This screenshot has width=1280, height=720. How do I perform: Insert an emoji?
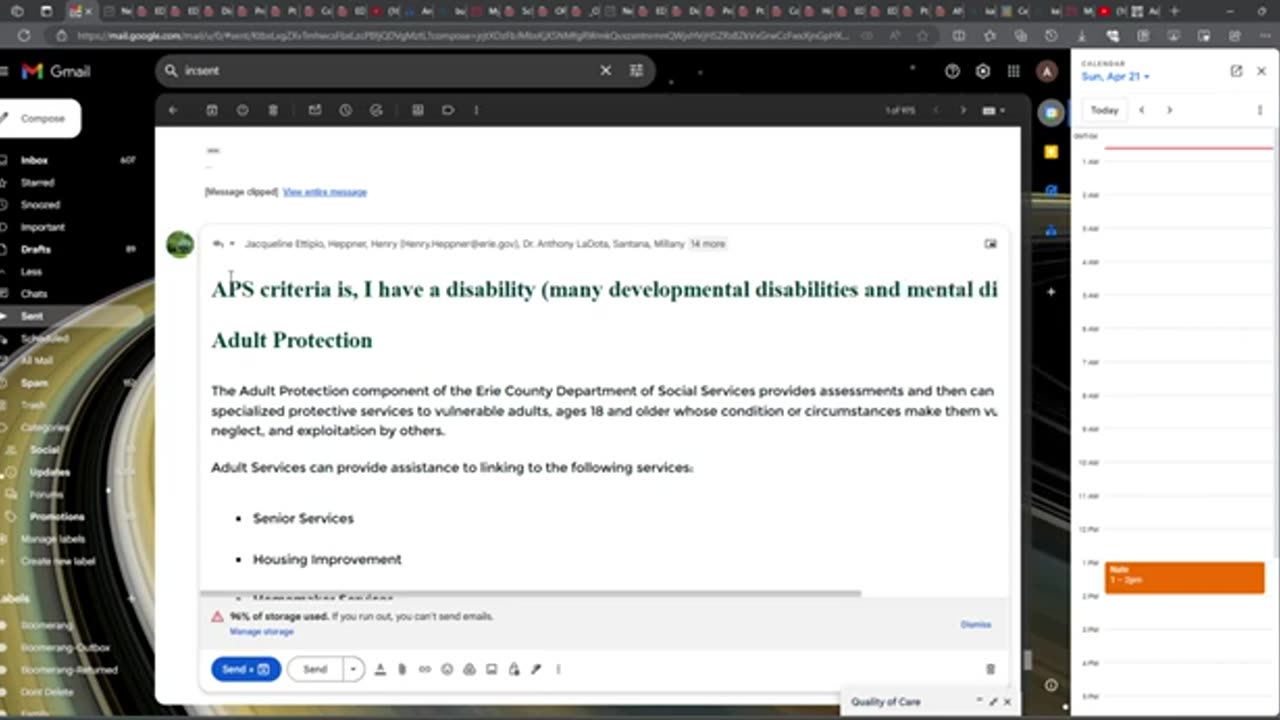447,669
